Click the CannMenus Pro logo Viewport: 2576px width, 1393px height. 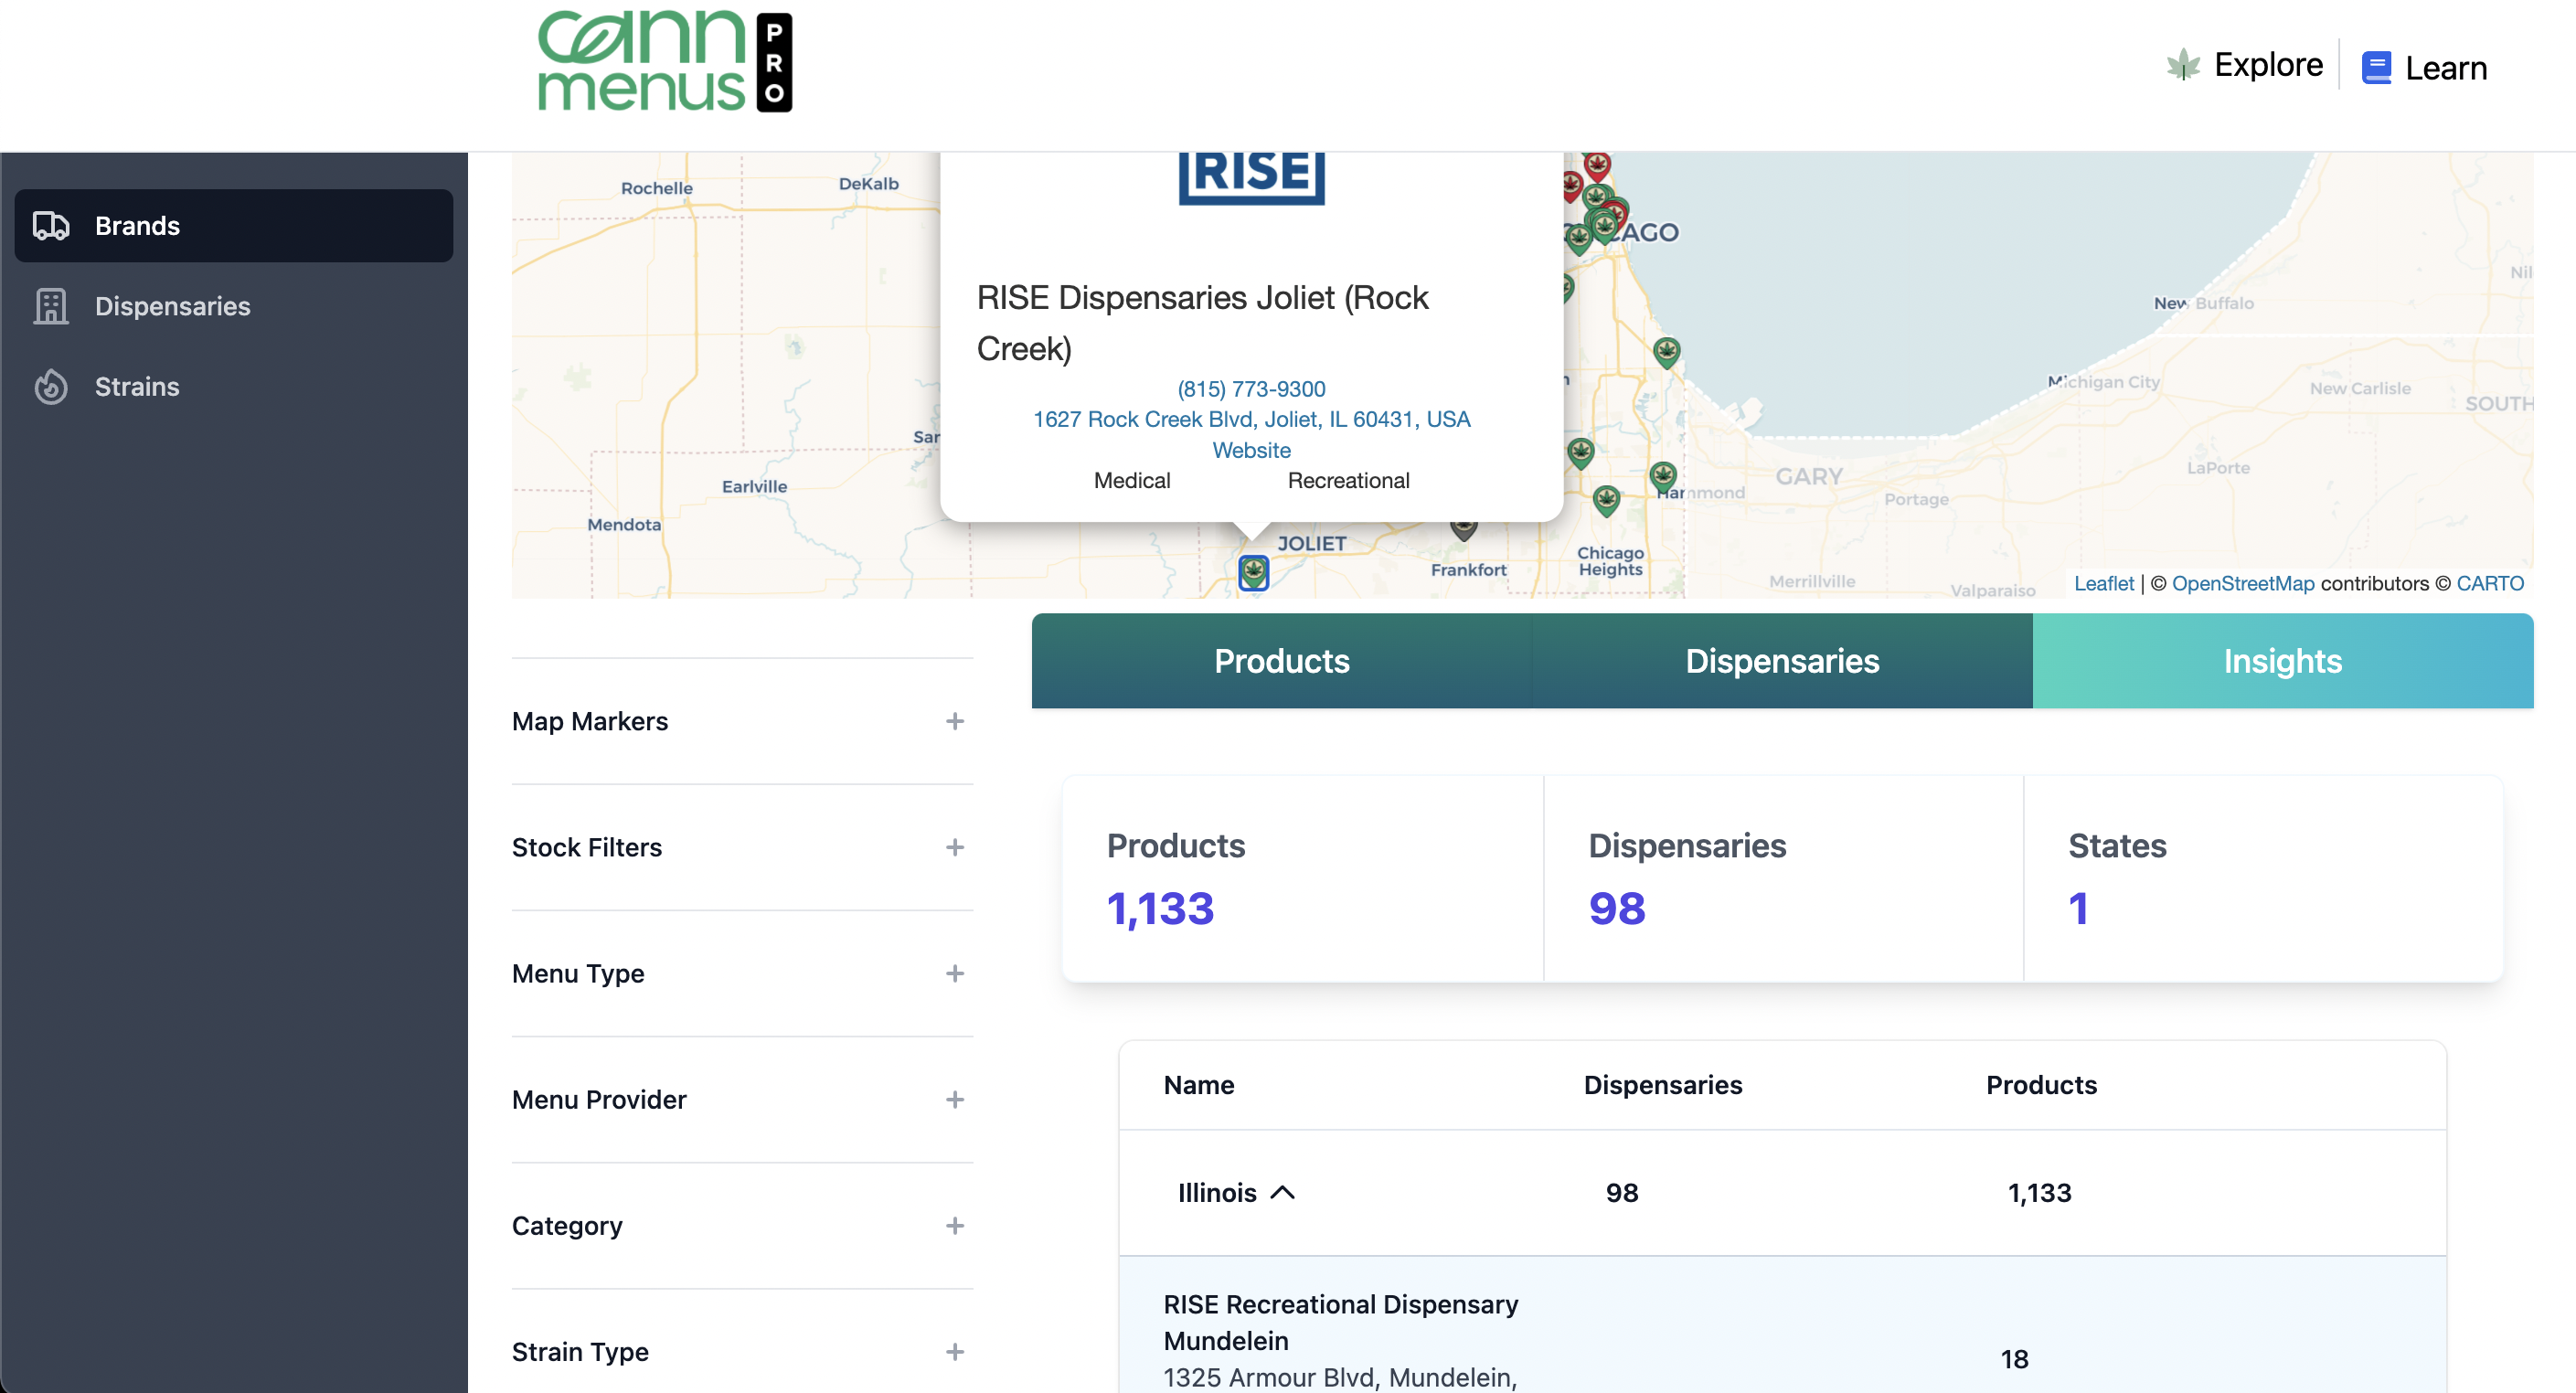(665, 62)
